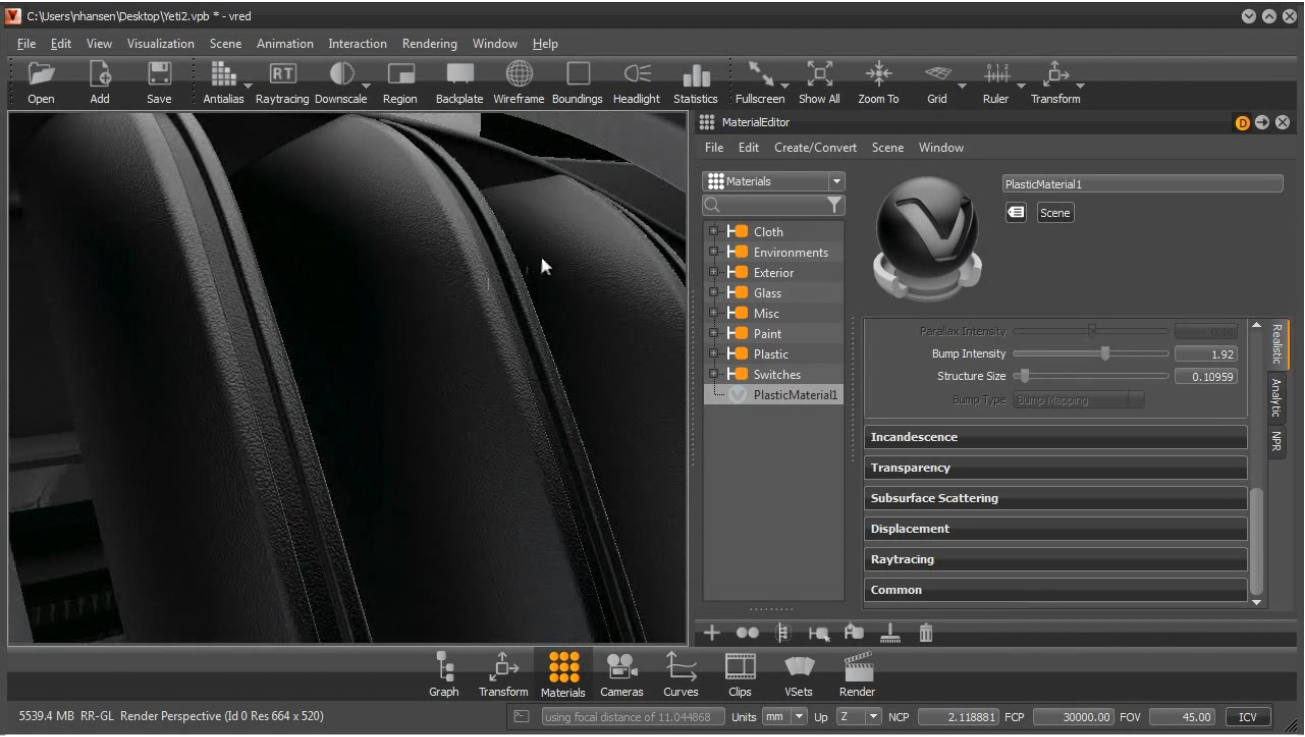Switch to the NPR tab
The image size is (1305, 737).
(x=1276, y=441)
